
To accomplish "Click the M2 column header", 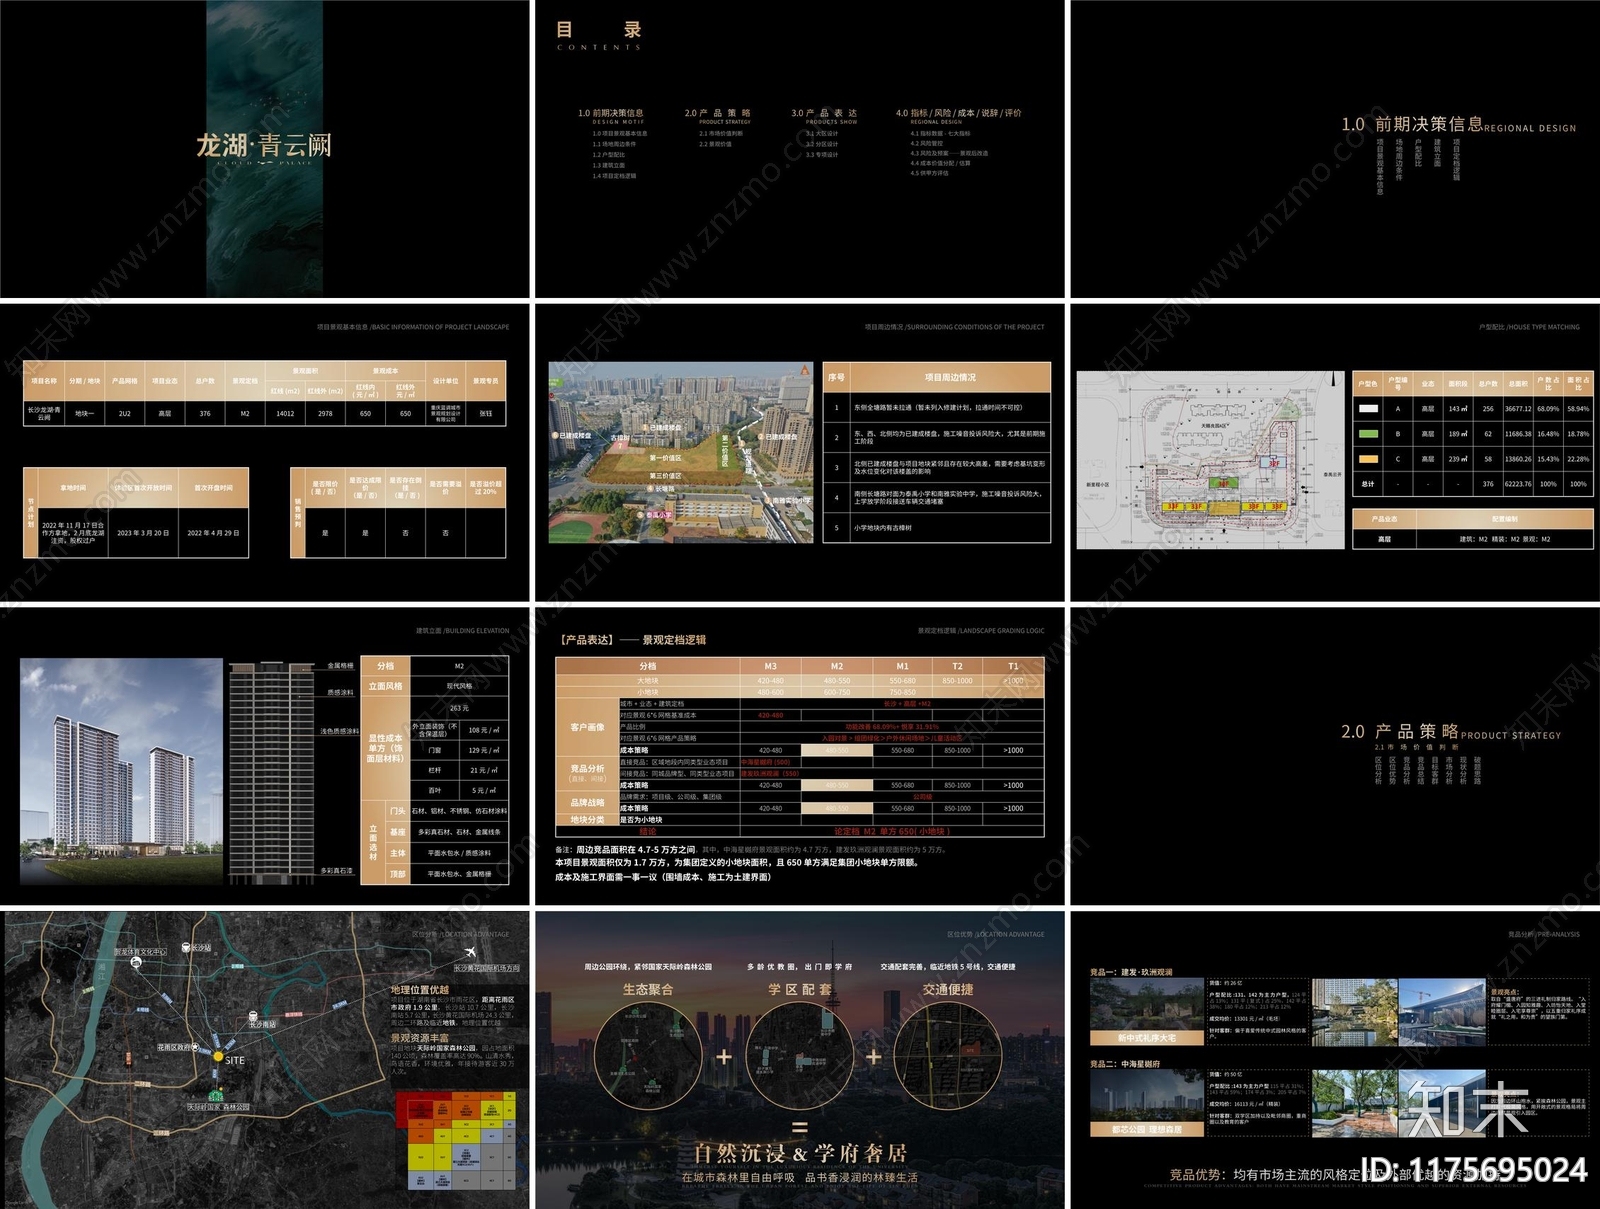I will tap(837, 666).
